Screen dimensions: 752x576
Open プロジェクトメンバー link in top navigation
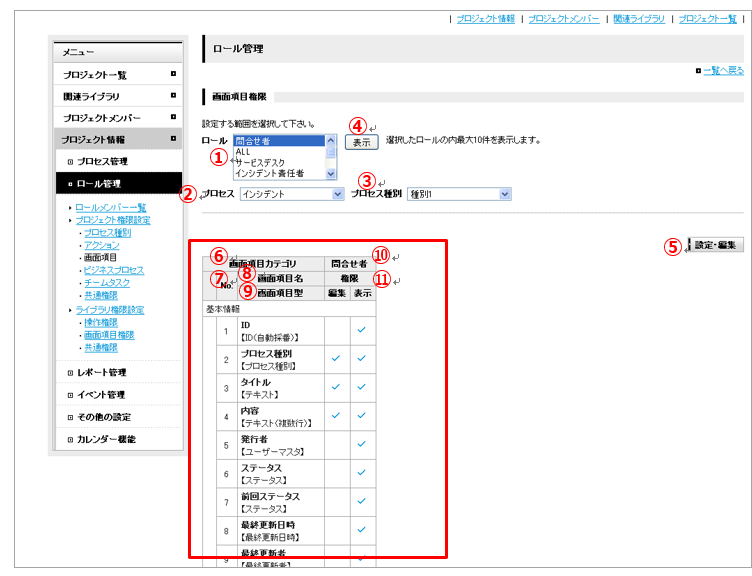[x=564, y=19]
